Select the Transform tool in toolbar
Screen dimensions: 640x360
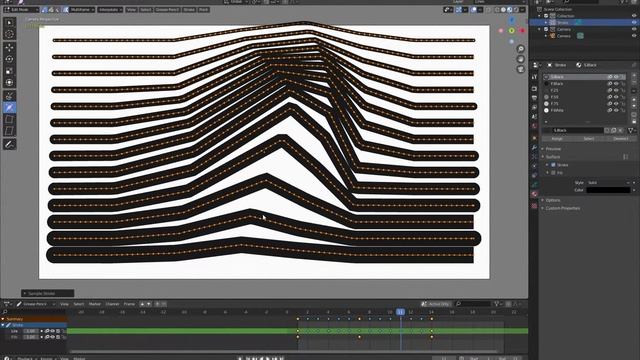point(9,82)
